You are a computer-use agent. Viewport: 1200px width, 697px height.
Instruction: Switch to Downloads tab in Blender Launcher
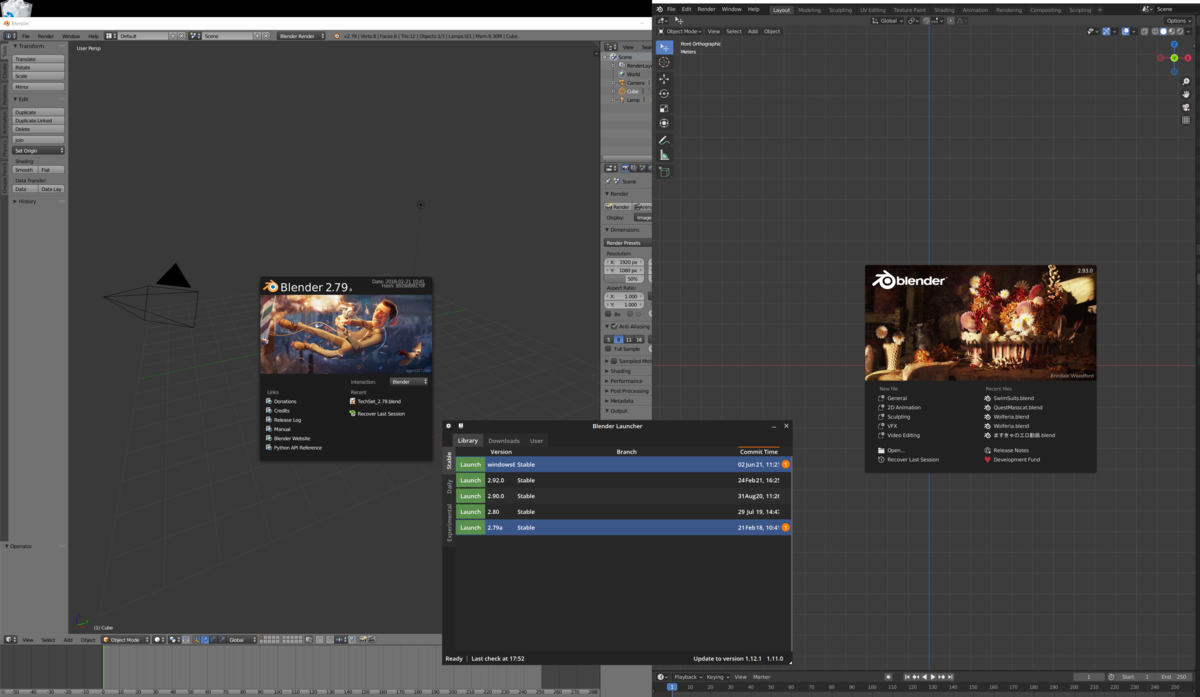504,441
